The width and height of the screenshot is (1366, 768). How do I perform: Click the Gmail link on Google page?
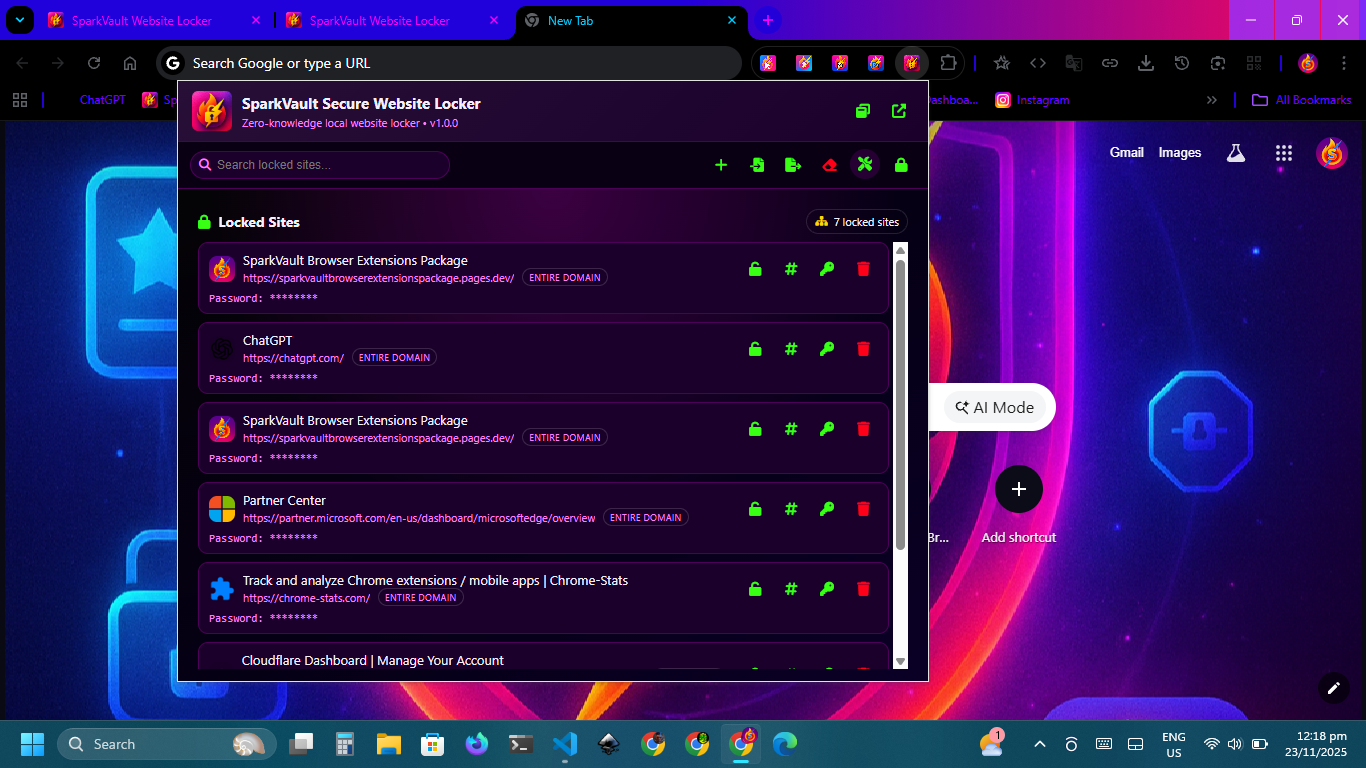pyautogui.click(x=1126, y=153)
